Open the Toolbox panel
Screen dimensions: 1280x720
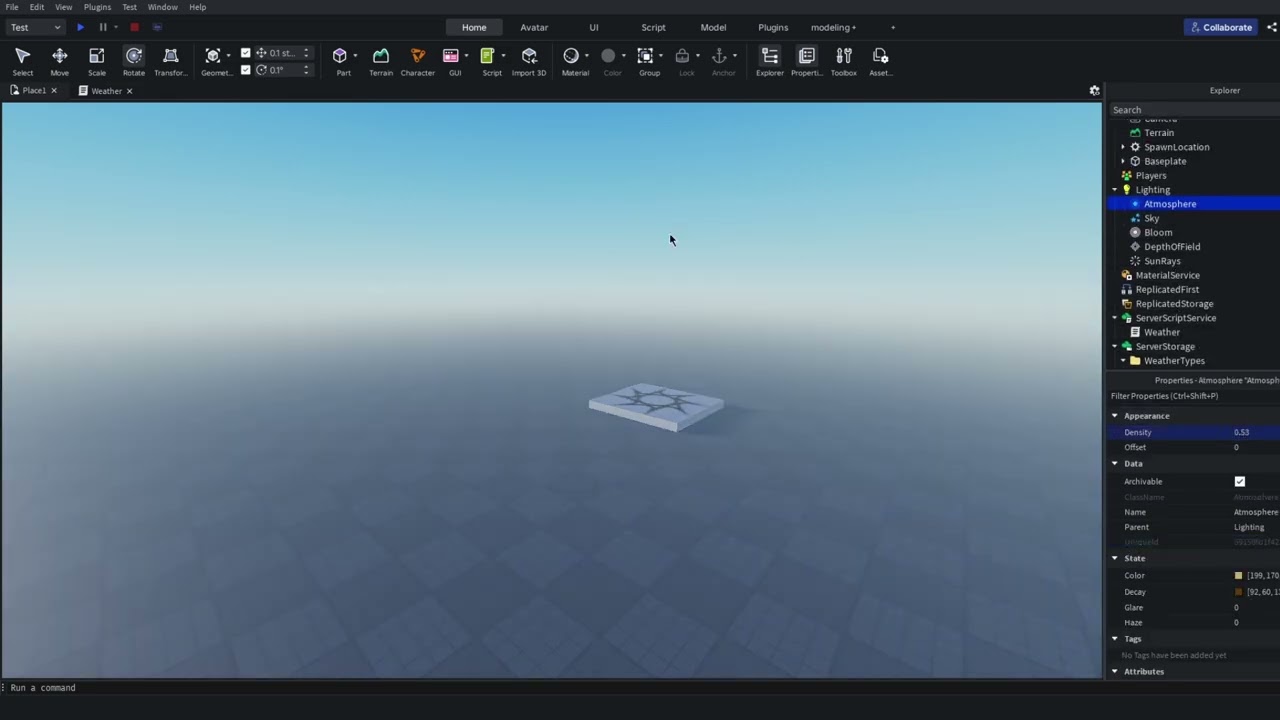(x=844, y=61)
